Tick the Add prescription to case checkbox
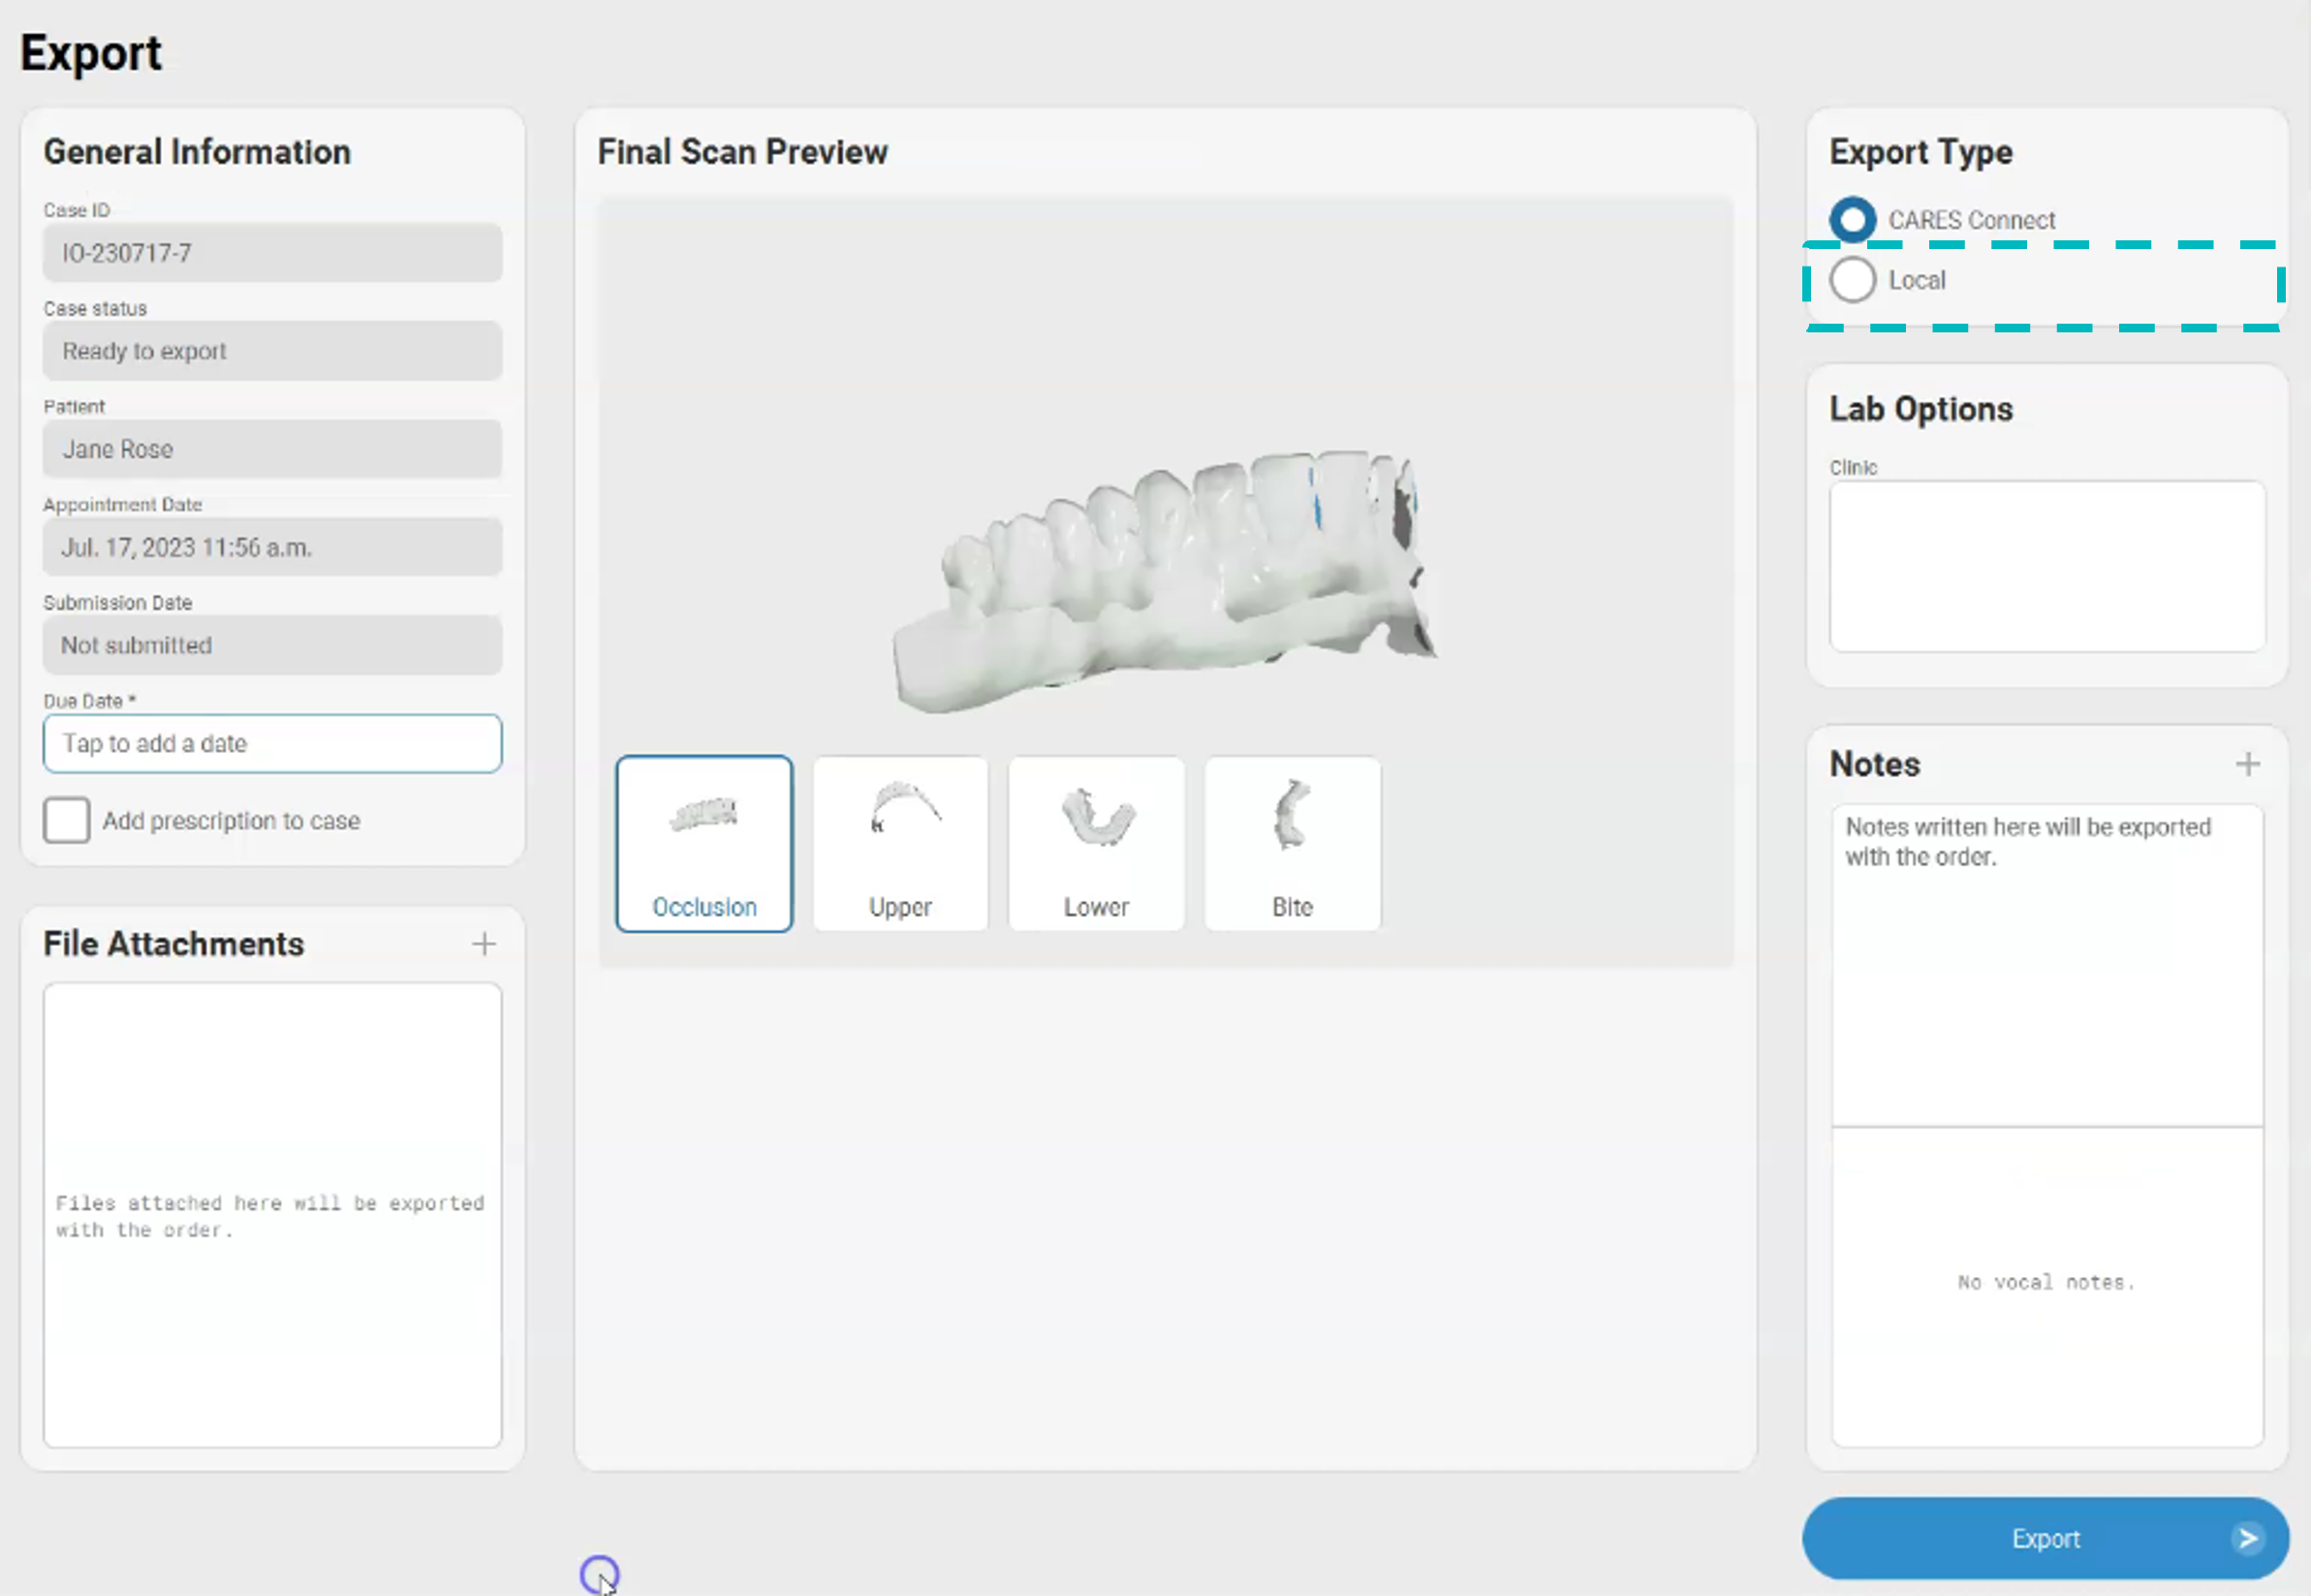The height and width of the screenshot is (1596, 2311). coord(66,821)
